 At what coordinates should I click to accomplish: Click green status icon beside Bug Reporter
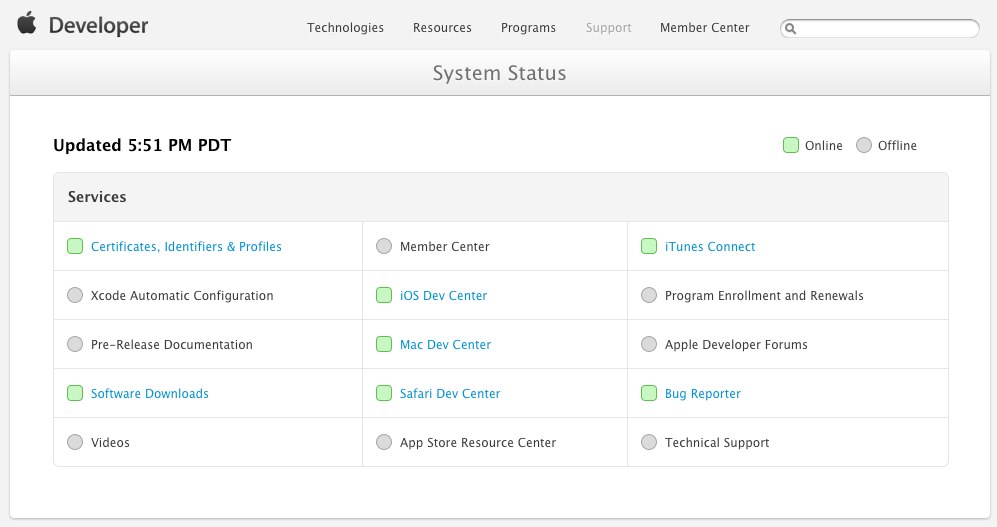point(649,393)
